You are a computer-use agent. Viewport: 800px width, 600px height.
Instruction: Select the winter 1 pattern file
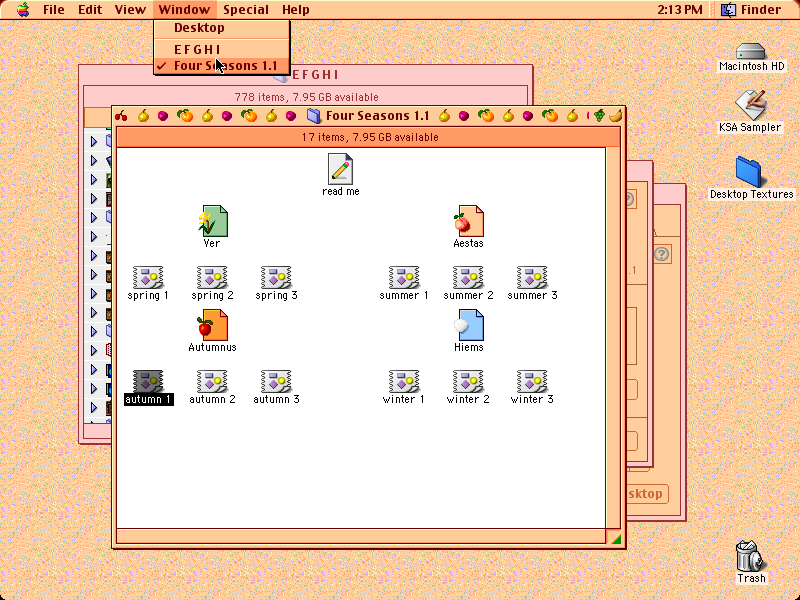[404, 382]
